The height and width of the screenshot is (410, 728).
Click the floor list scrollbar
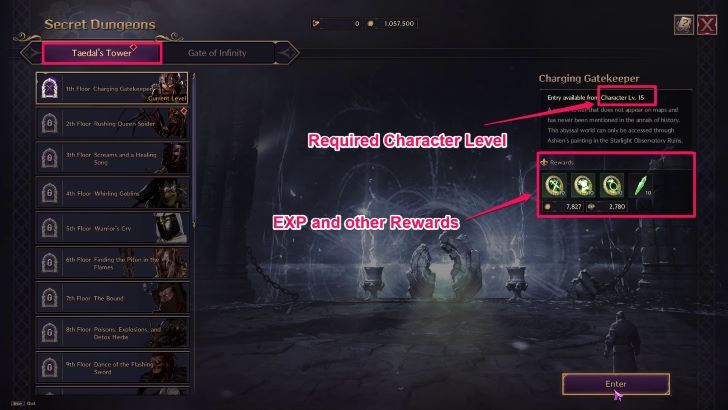194,149
